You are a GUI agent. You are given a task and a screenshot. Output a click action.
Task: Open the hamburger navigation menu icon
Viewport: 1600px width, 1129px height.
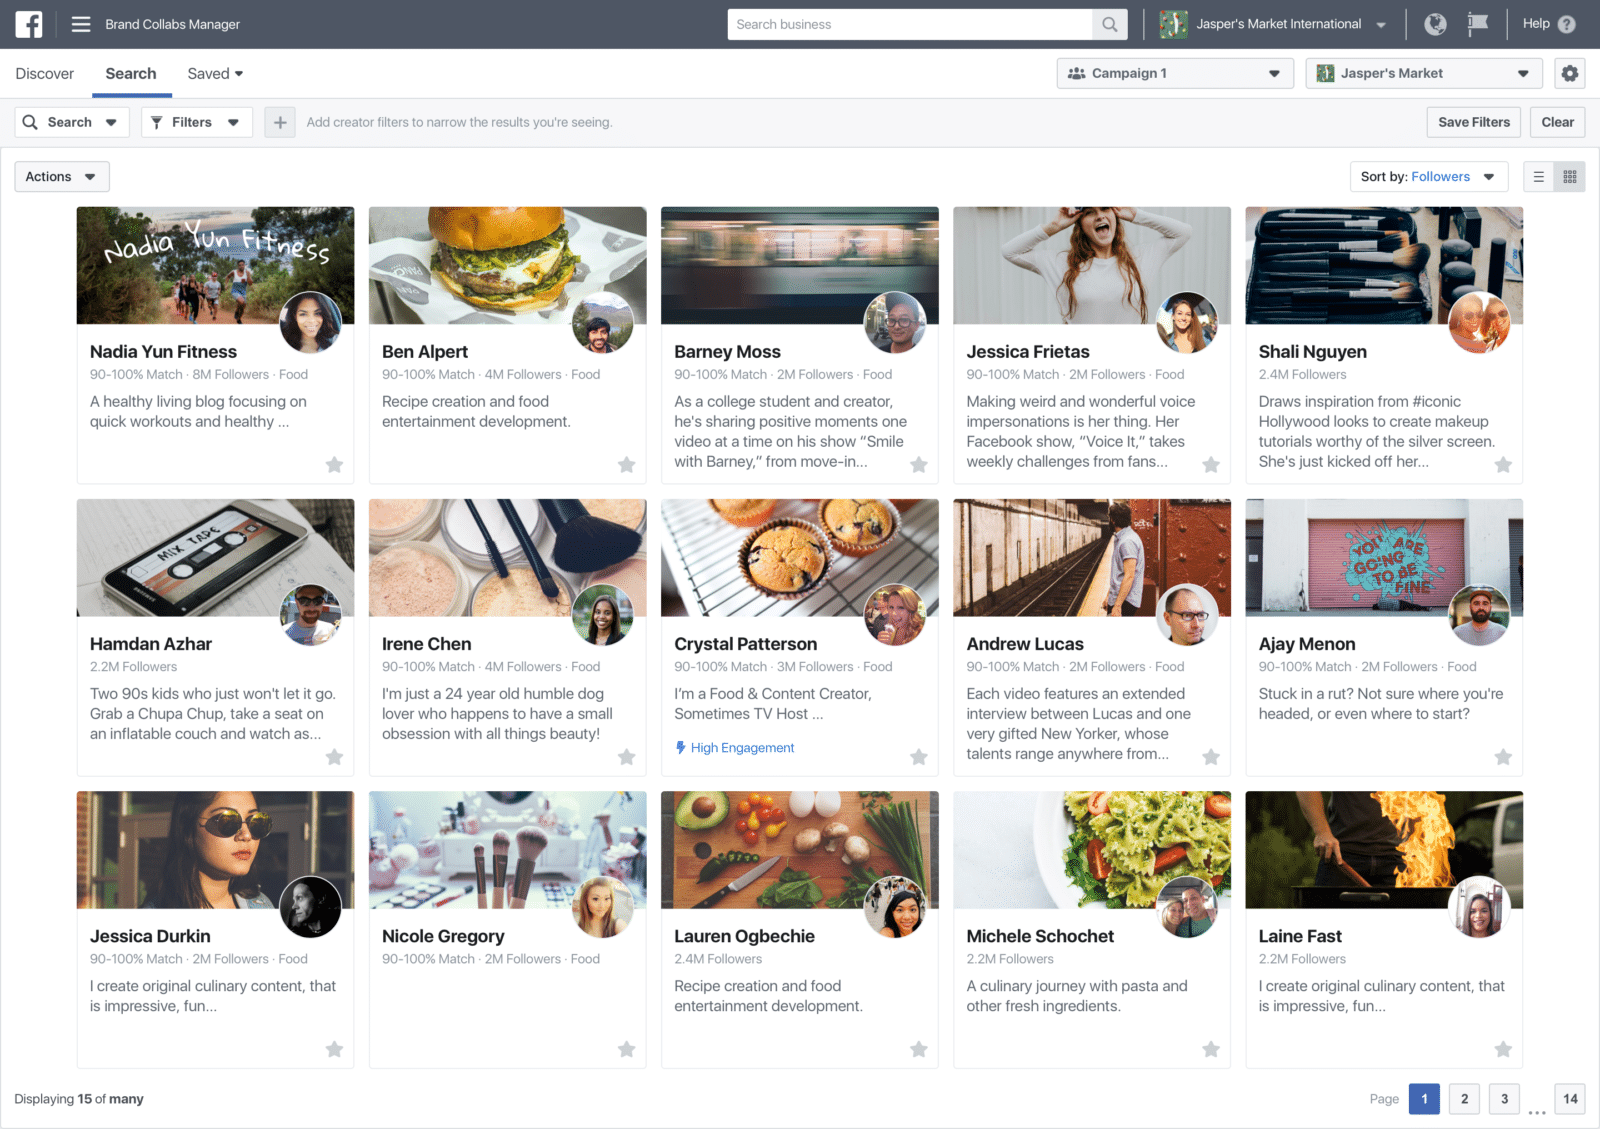pyautogui.click(x=80, y=24)
